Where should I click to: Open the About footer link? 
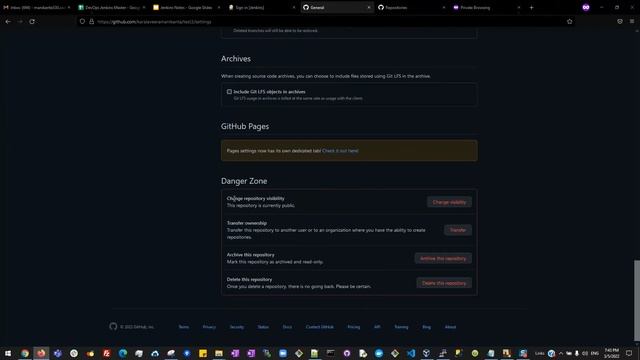pyautogui.click(x=450, y=327)
